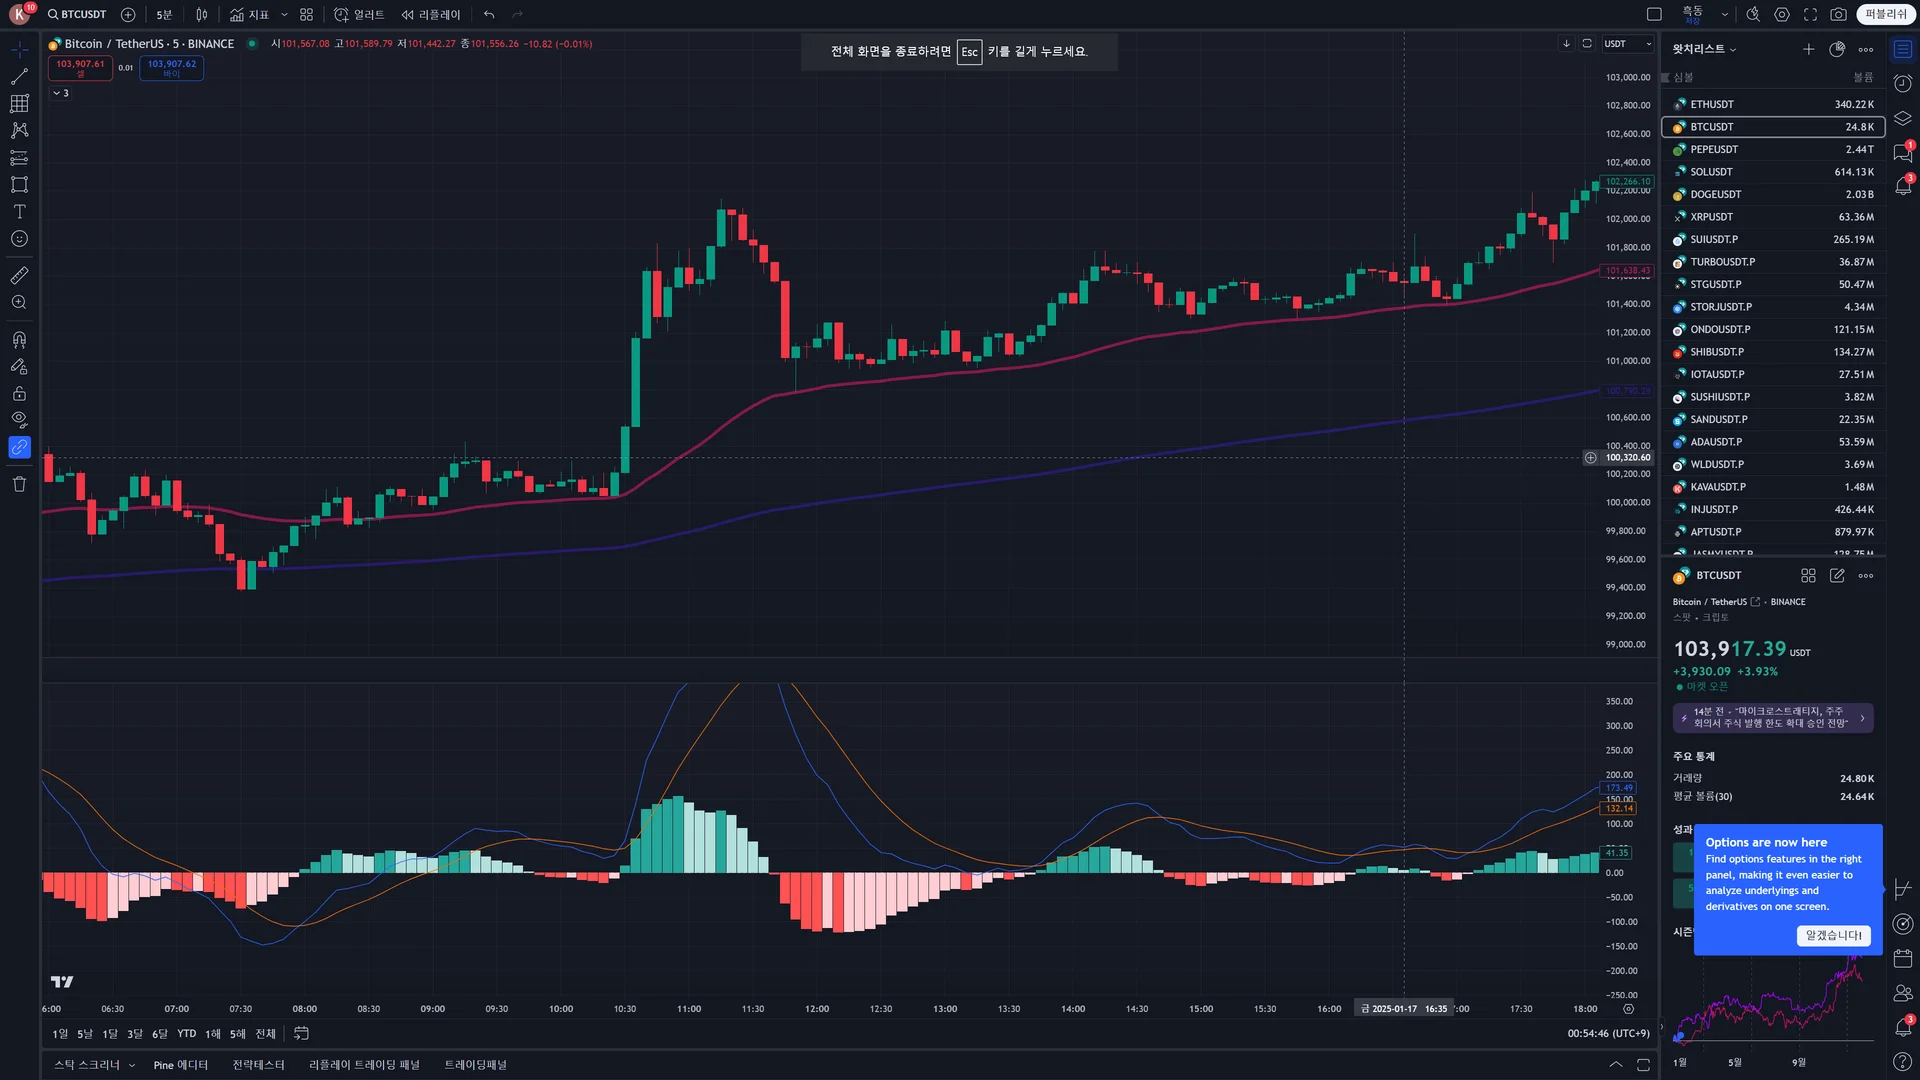Click the 알겠습니다 button in options popup
Screen dimensions: 1920x1080
click(x=1833, y=936)
